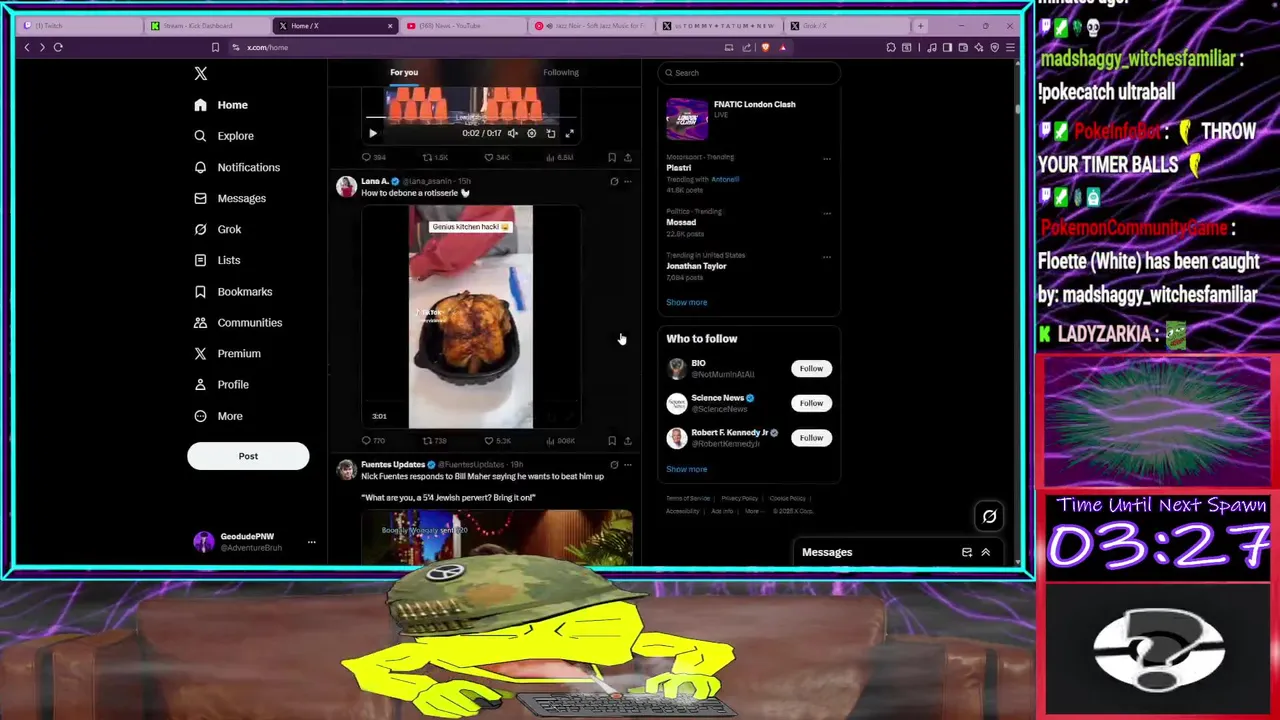Screen dimensions: 1280x720
Task: Play the rotisserie chicken video
Action: click(470, 317)
